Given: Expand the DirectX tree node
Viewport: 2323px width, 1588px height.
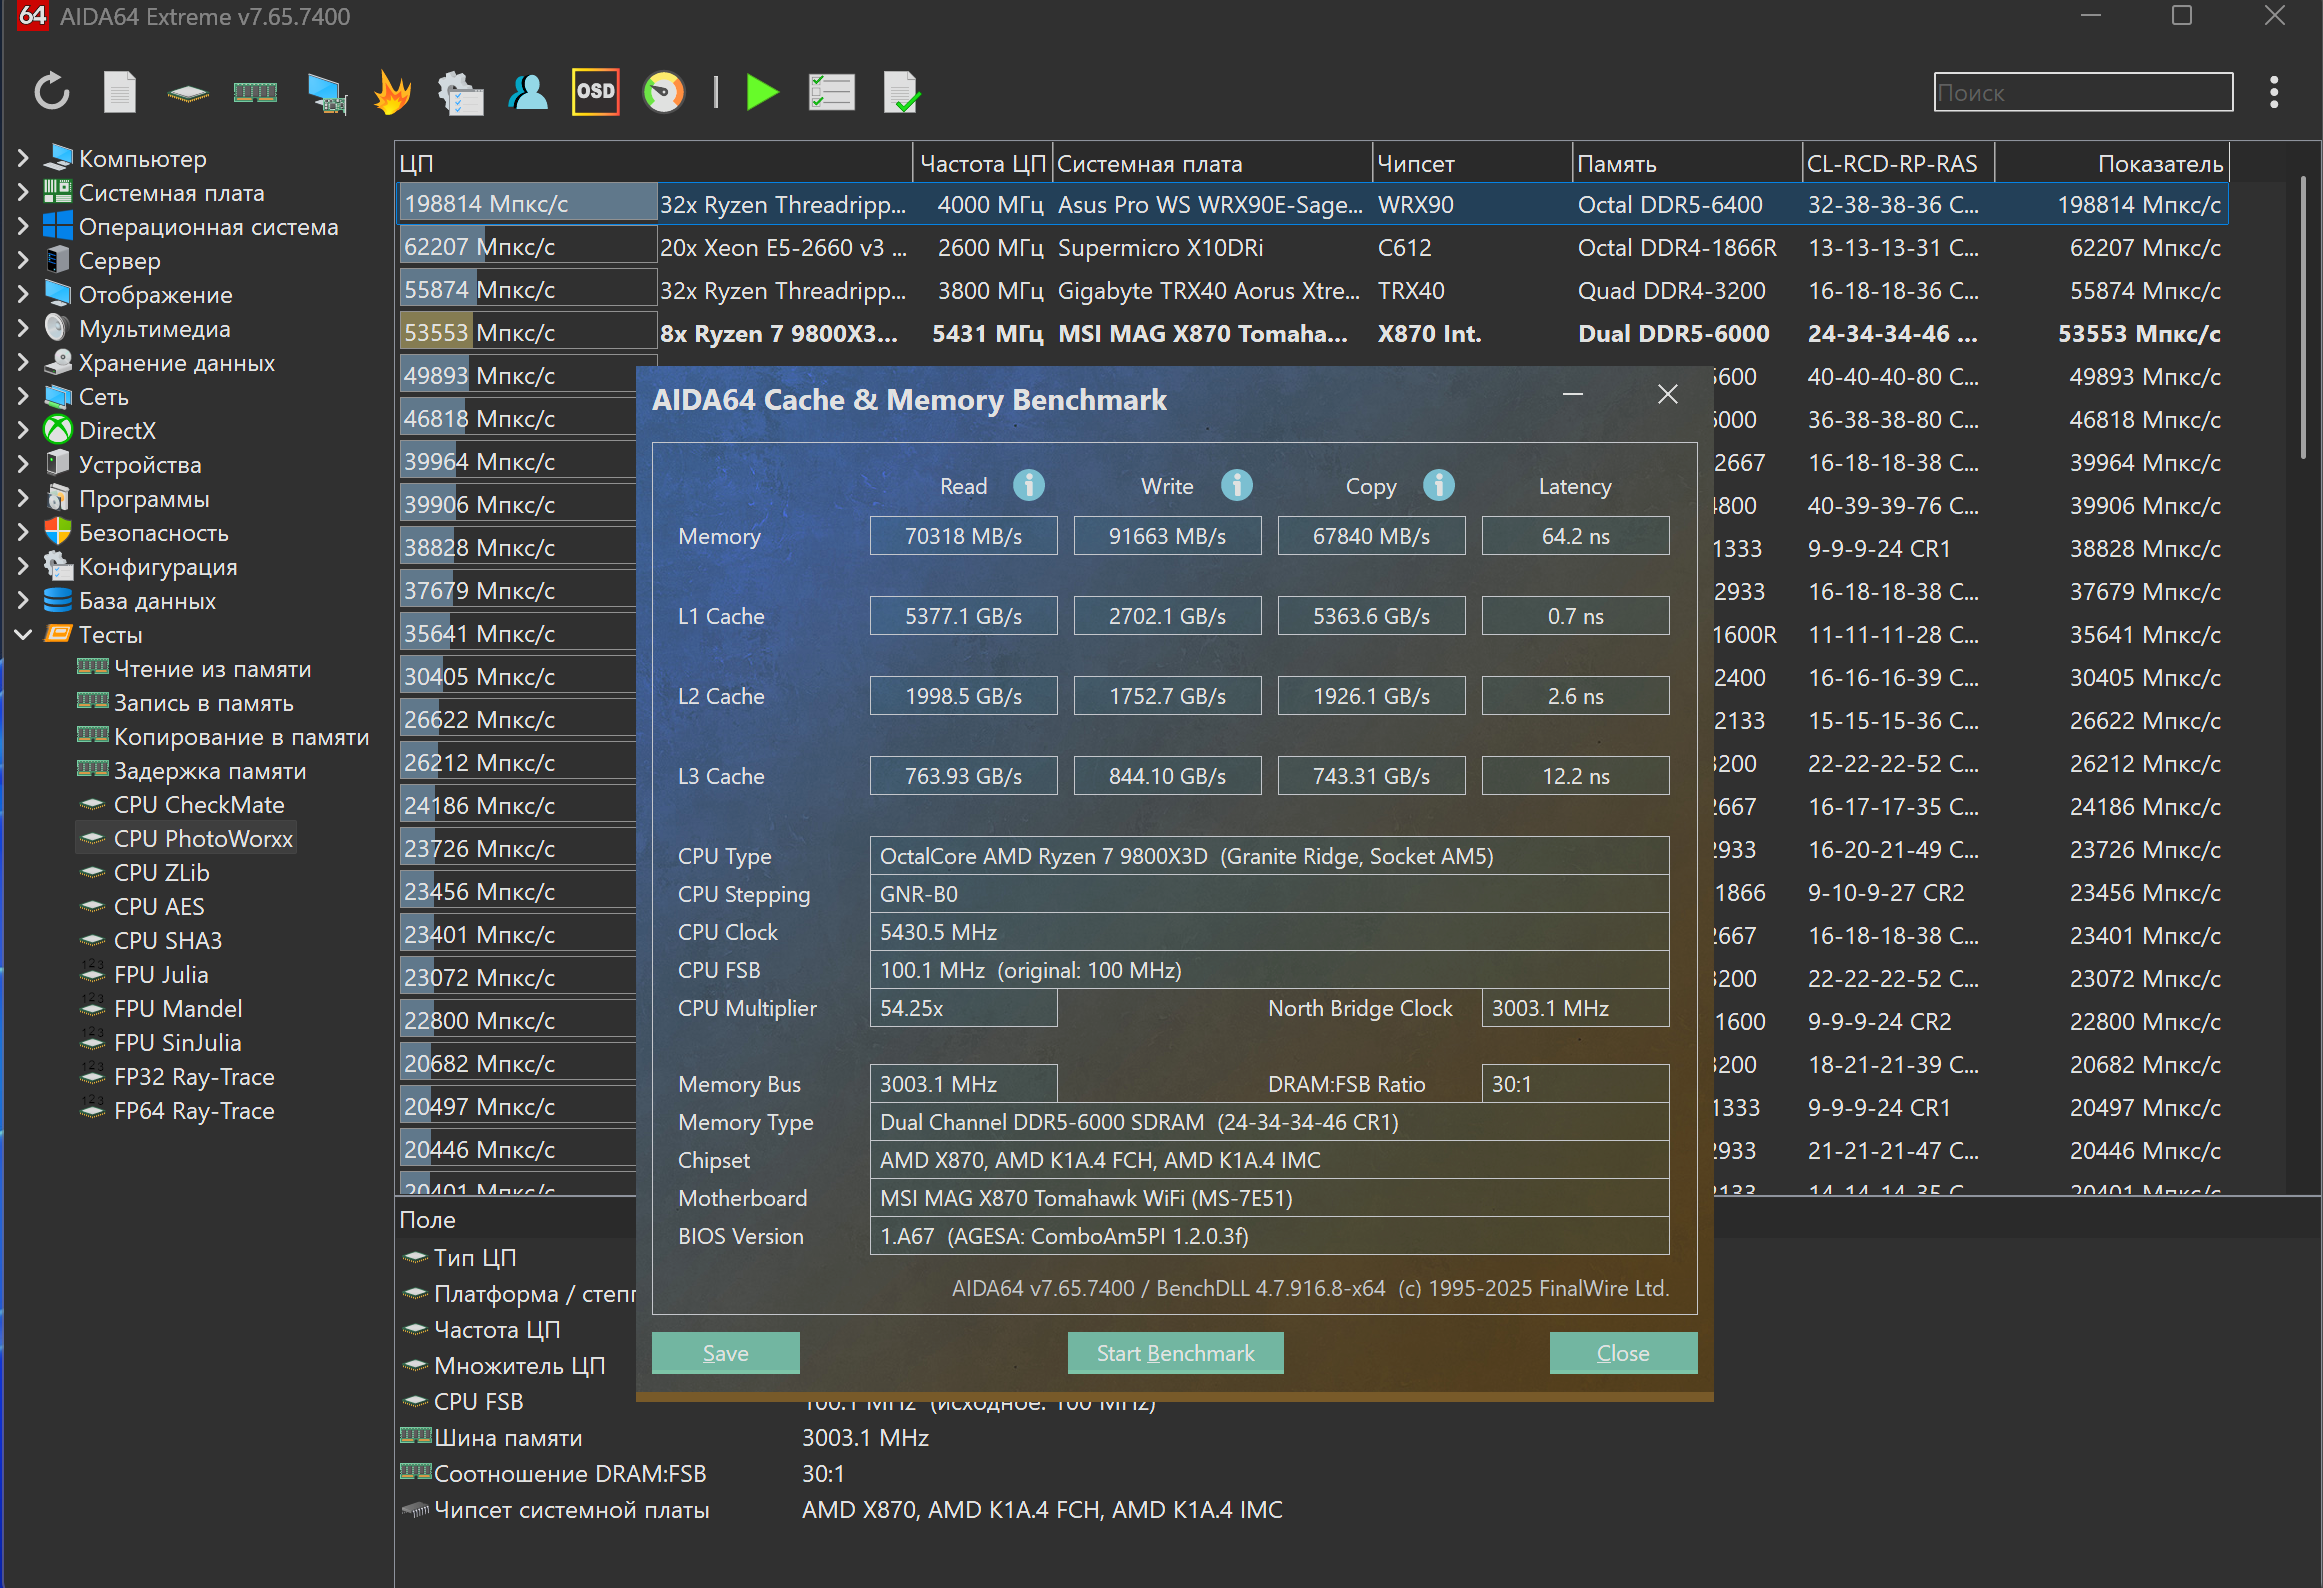Looking at the screenshot, I should pos(23,430).
